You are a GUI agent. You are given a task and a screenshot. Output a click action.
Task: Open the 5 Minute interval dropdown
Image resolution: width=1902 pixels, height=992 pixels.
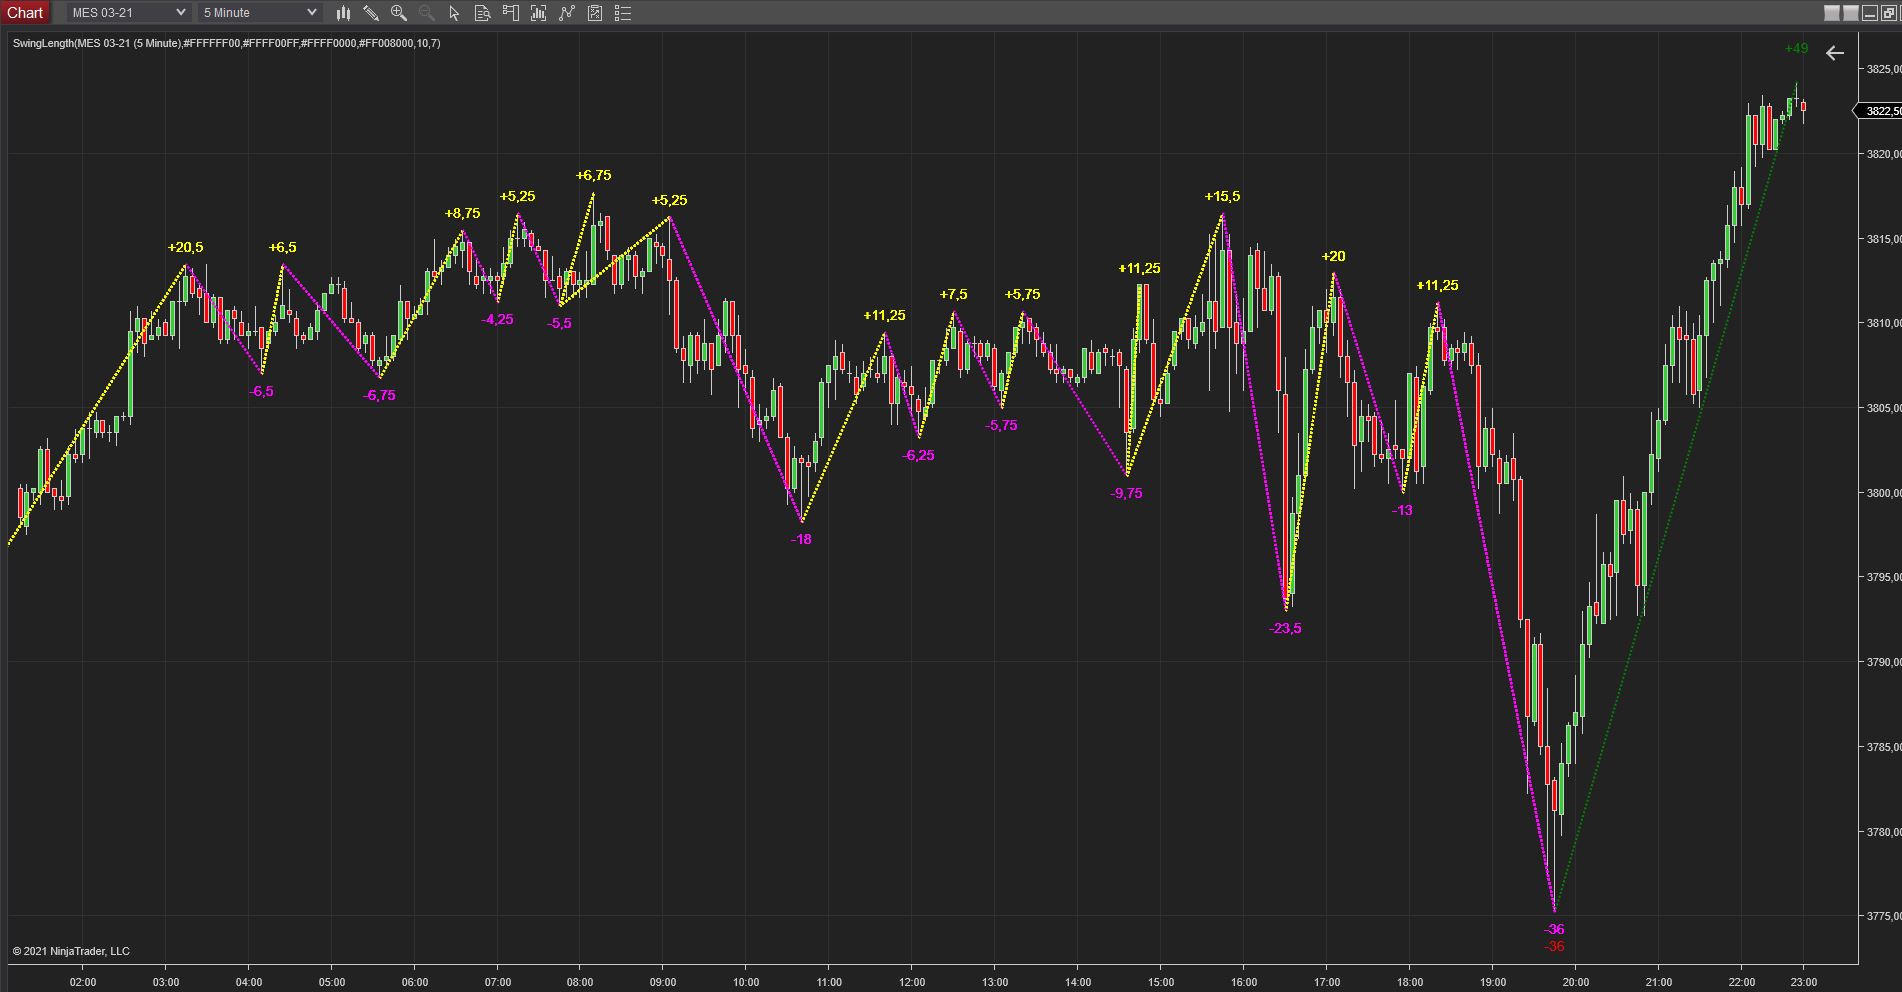point(259,13)
